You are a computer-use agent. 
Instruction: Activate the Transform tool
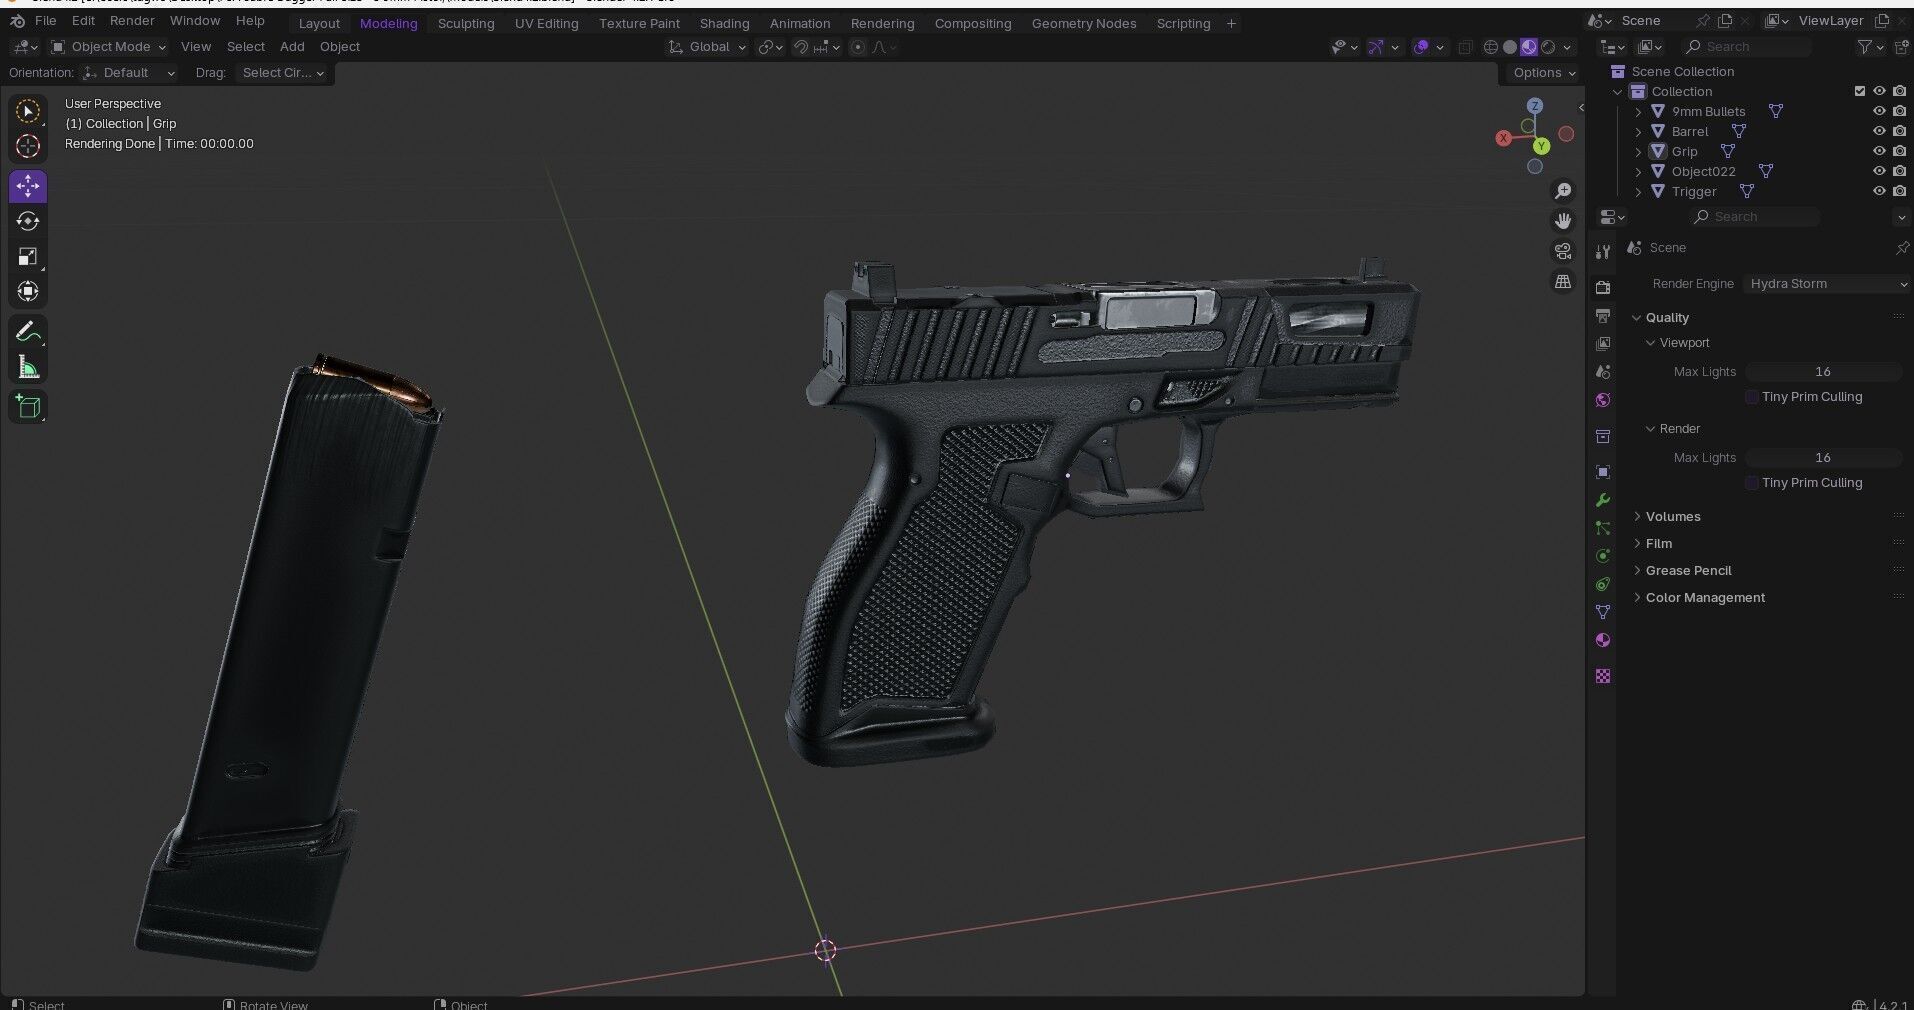pos(28,291)
